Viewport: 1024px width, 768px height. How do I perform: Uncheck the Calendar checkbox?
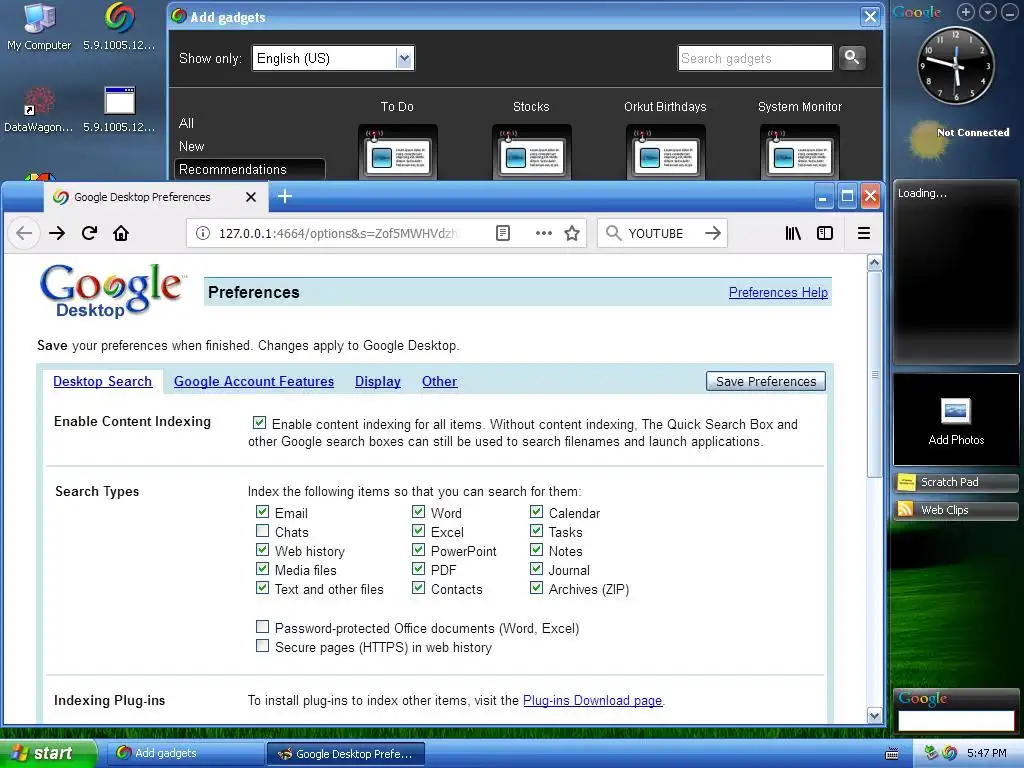(x=536, y=512)
